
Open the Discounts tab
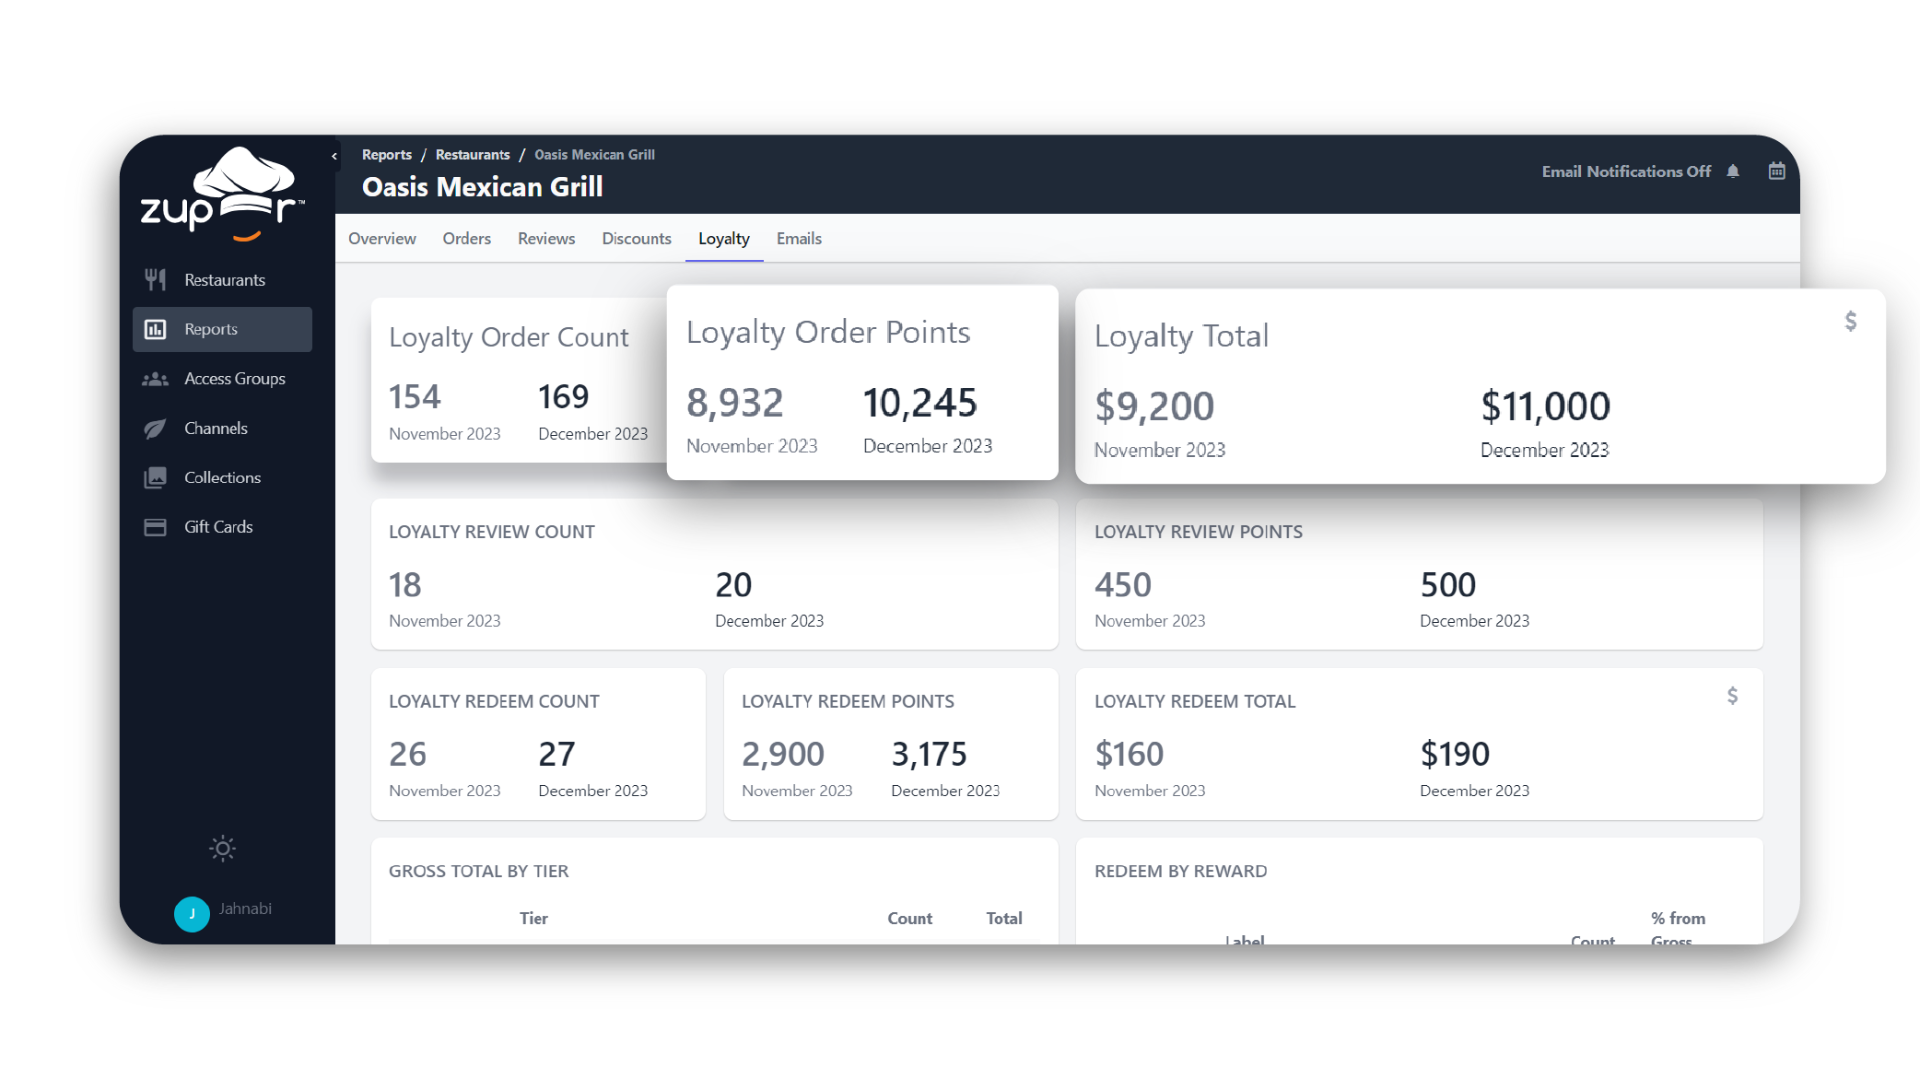click(x=636, y=238)
